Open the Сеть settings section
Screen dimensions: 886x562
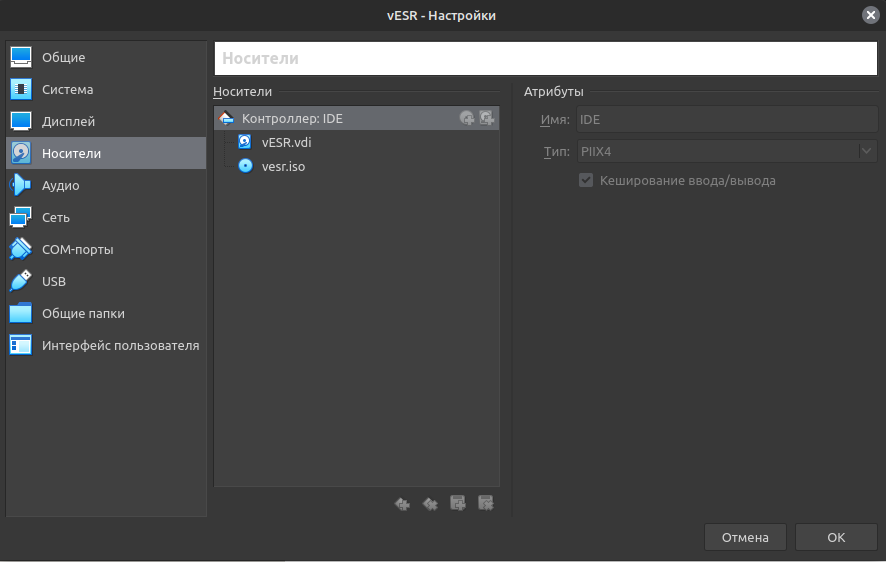(x=56, y=217)
